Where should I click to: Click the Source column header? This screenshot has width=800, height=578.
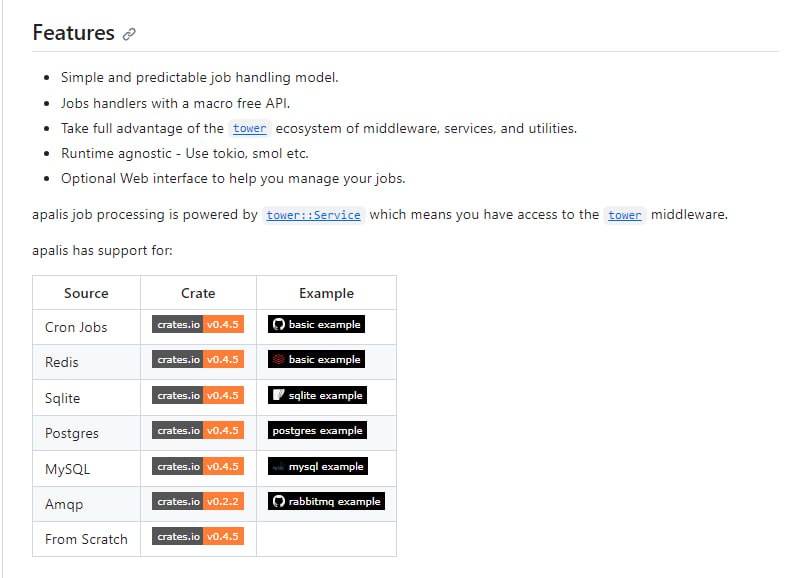click(x=86, y=293)
